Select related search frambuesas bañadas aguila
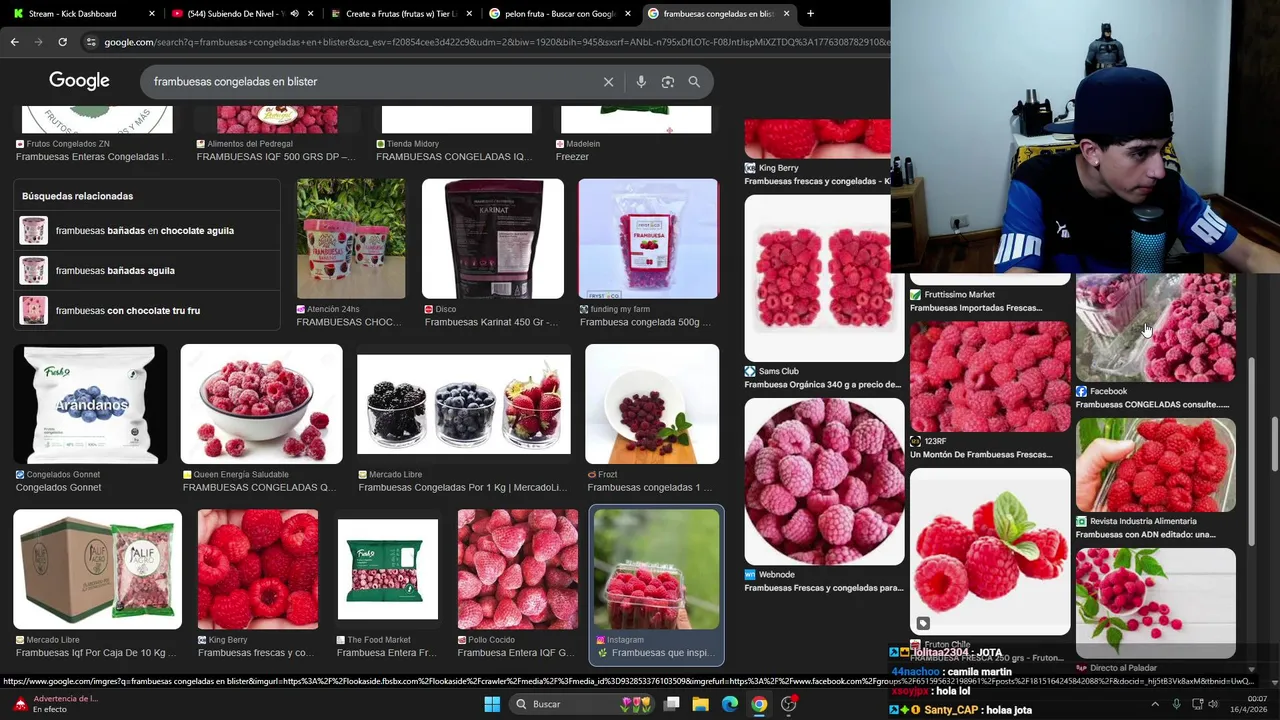 [x=147, y=270]
